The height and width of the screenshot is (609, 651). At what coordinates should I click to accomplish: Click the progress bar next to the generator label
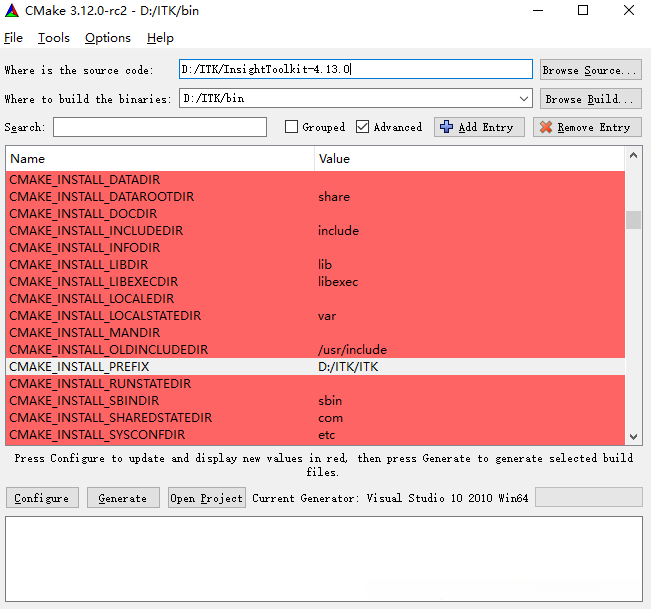coord(589,497)
